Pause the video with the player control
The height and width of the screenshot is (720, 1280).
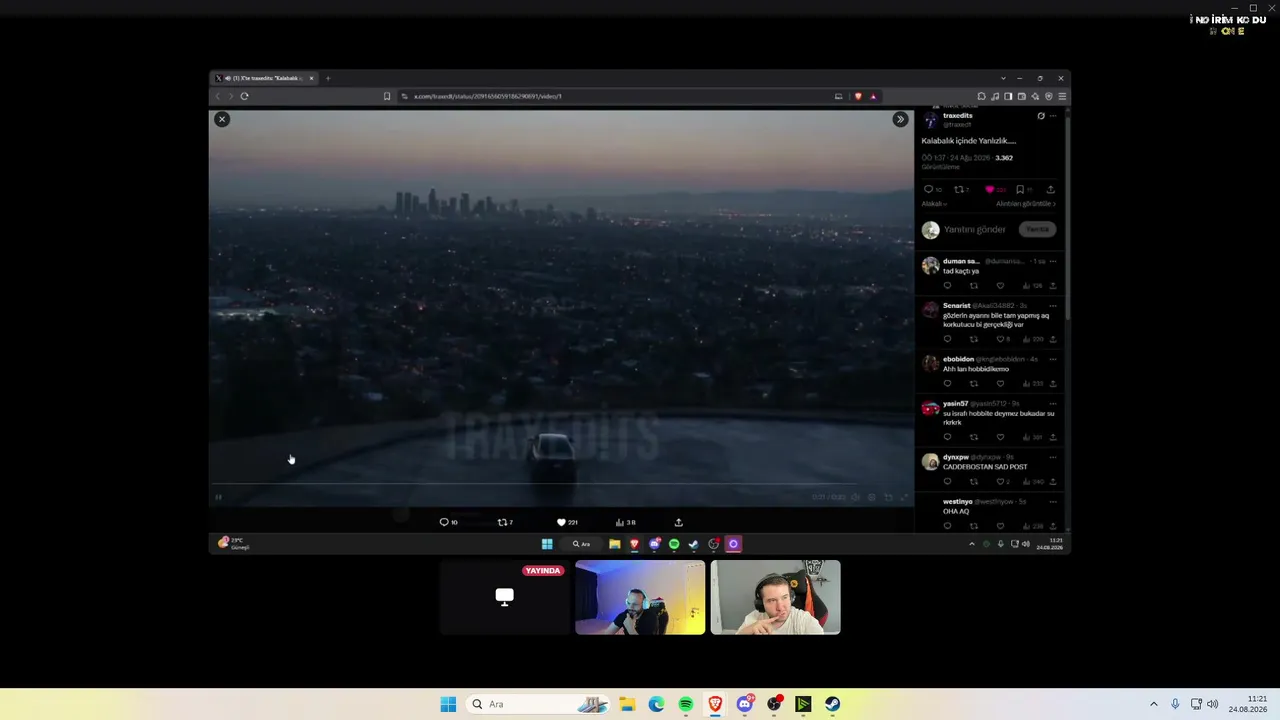[218, 497]
